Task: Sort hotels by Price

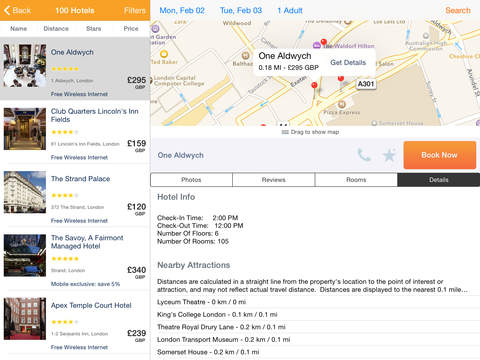Action: (131, 29)
